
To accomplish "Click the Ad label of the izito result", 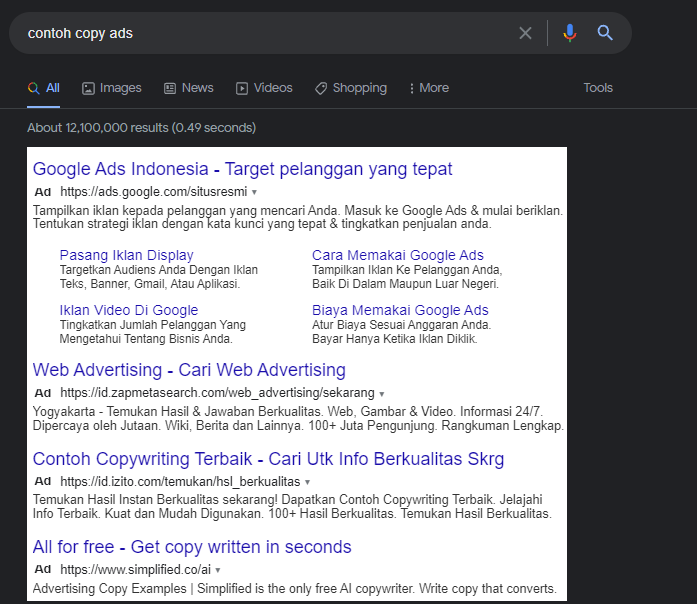I will [43, 481].
